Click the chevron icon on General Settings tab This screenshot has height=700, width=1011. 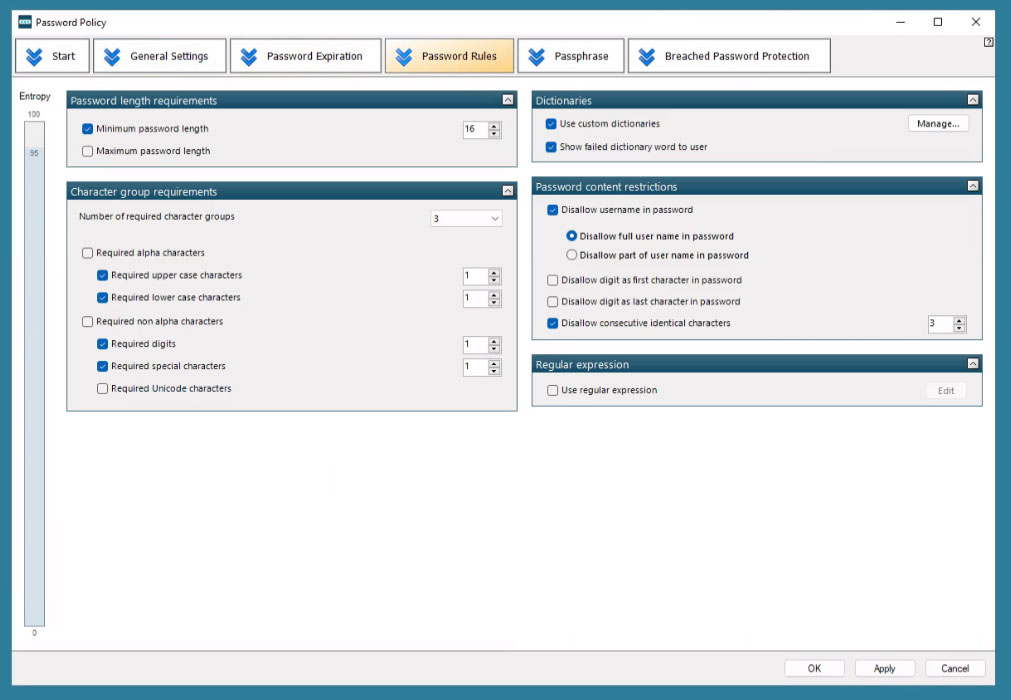[x=112, y=57]
